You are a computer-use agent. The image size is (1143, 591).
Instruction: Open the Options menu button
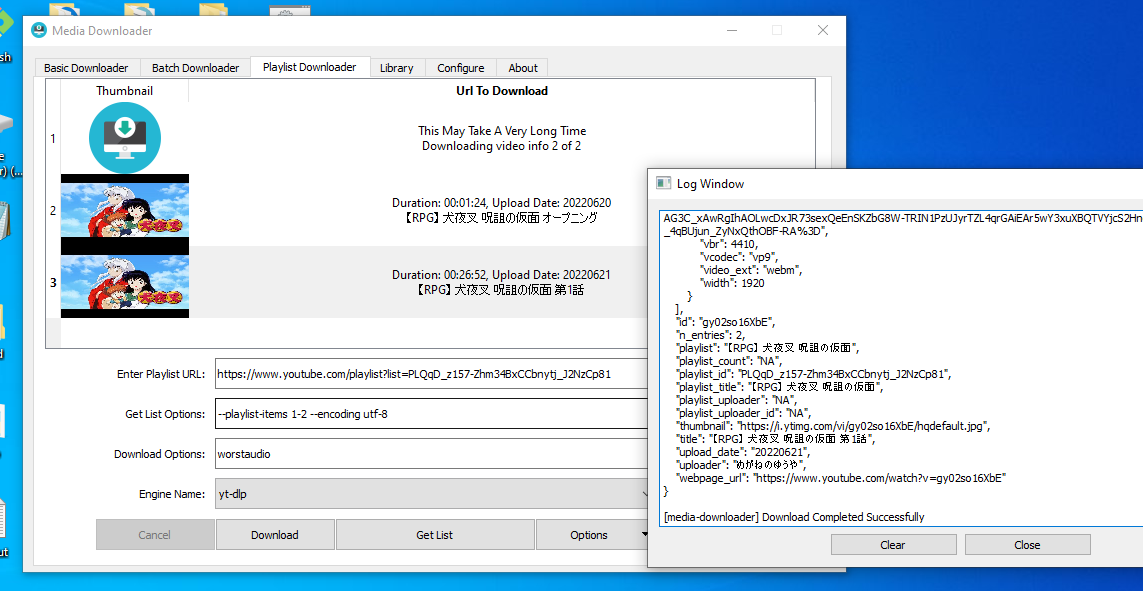point(592,535)
